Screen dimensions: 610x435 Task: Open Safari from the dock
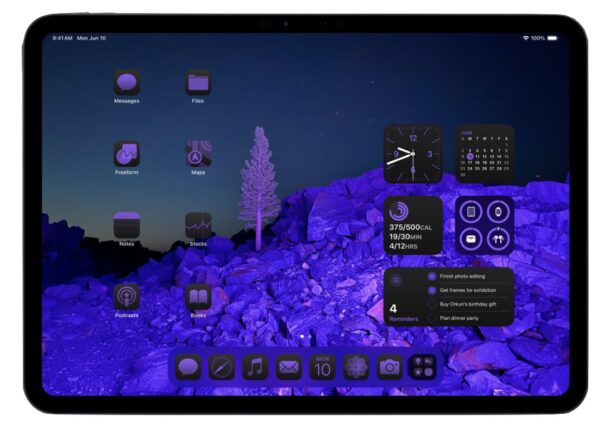pos(221,367)
